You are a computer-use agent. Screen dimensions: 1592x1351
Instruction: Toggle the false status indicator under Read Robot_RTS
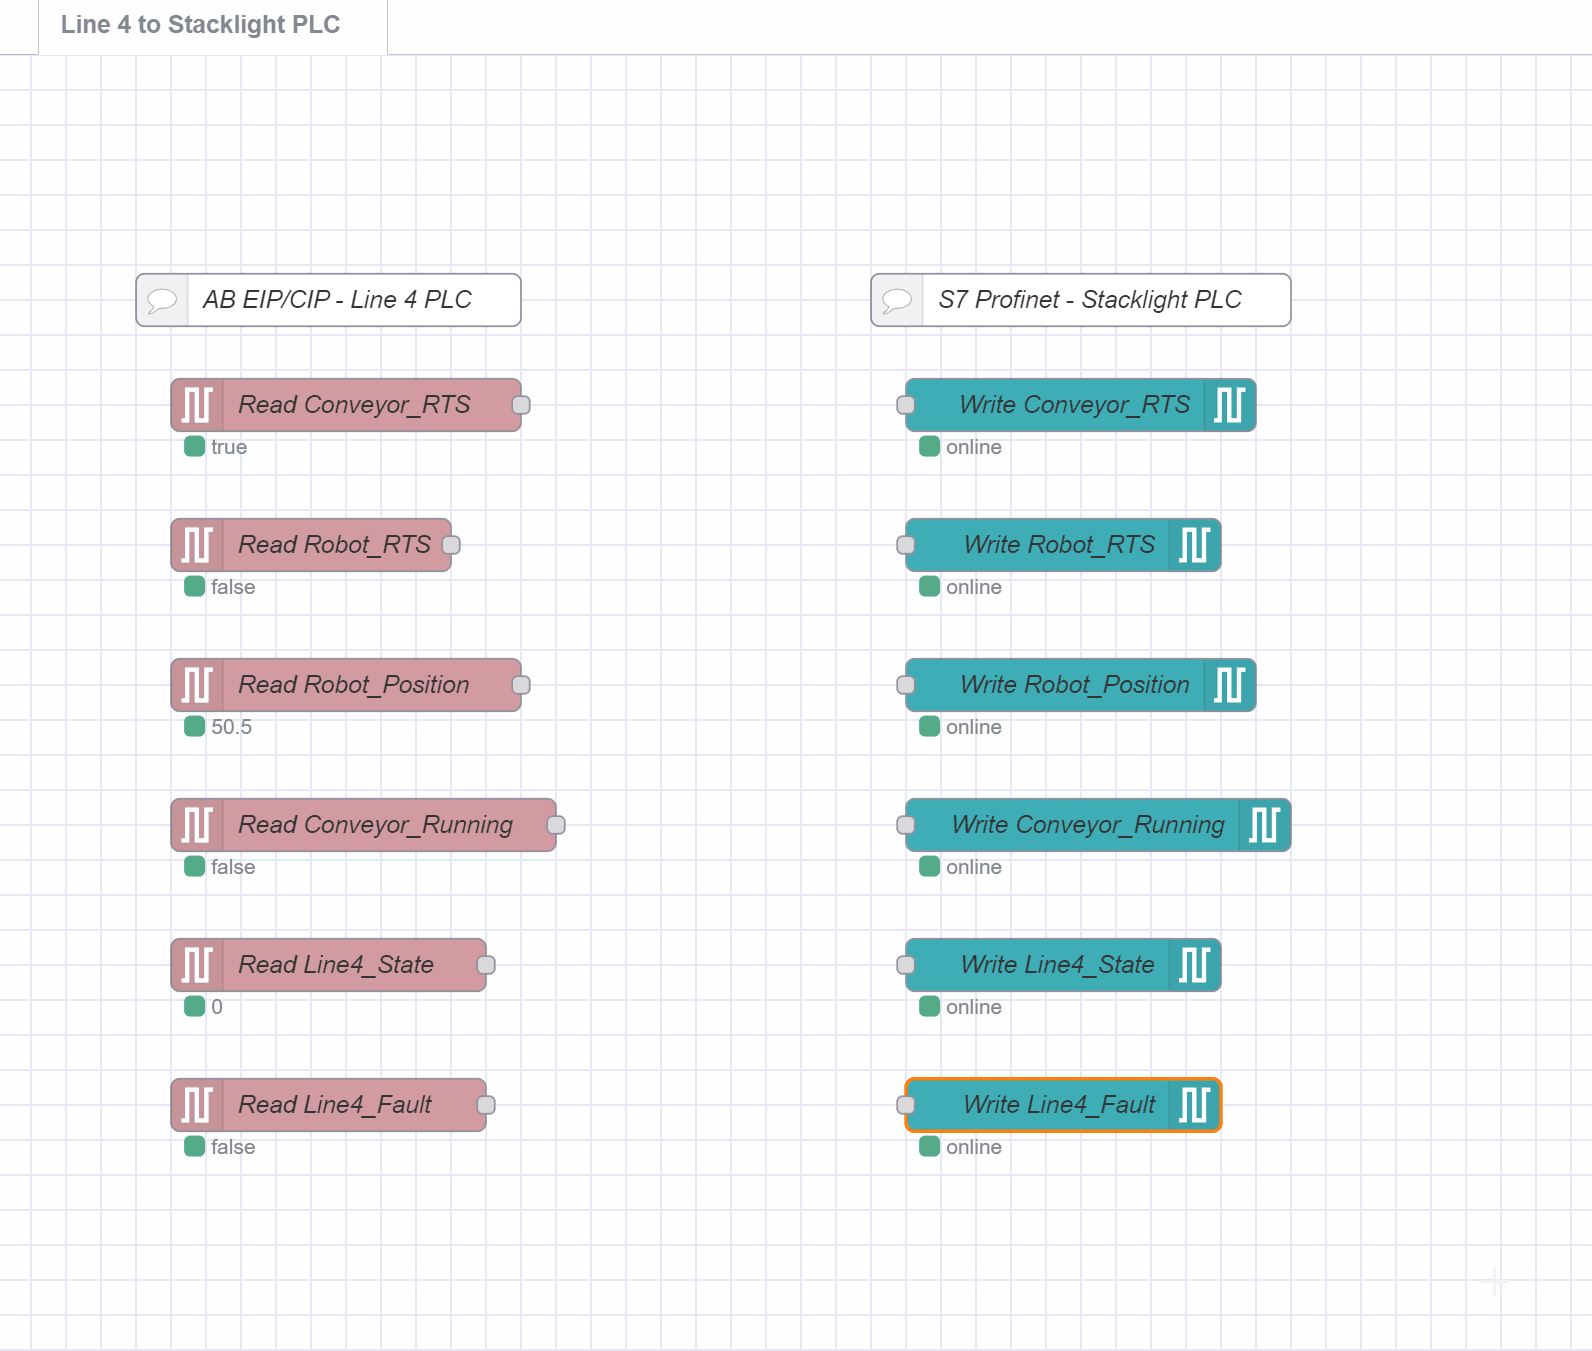tap(195, 587)
